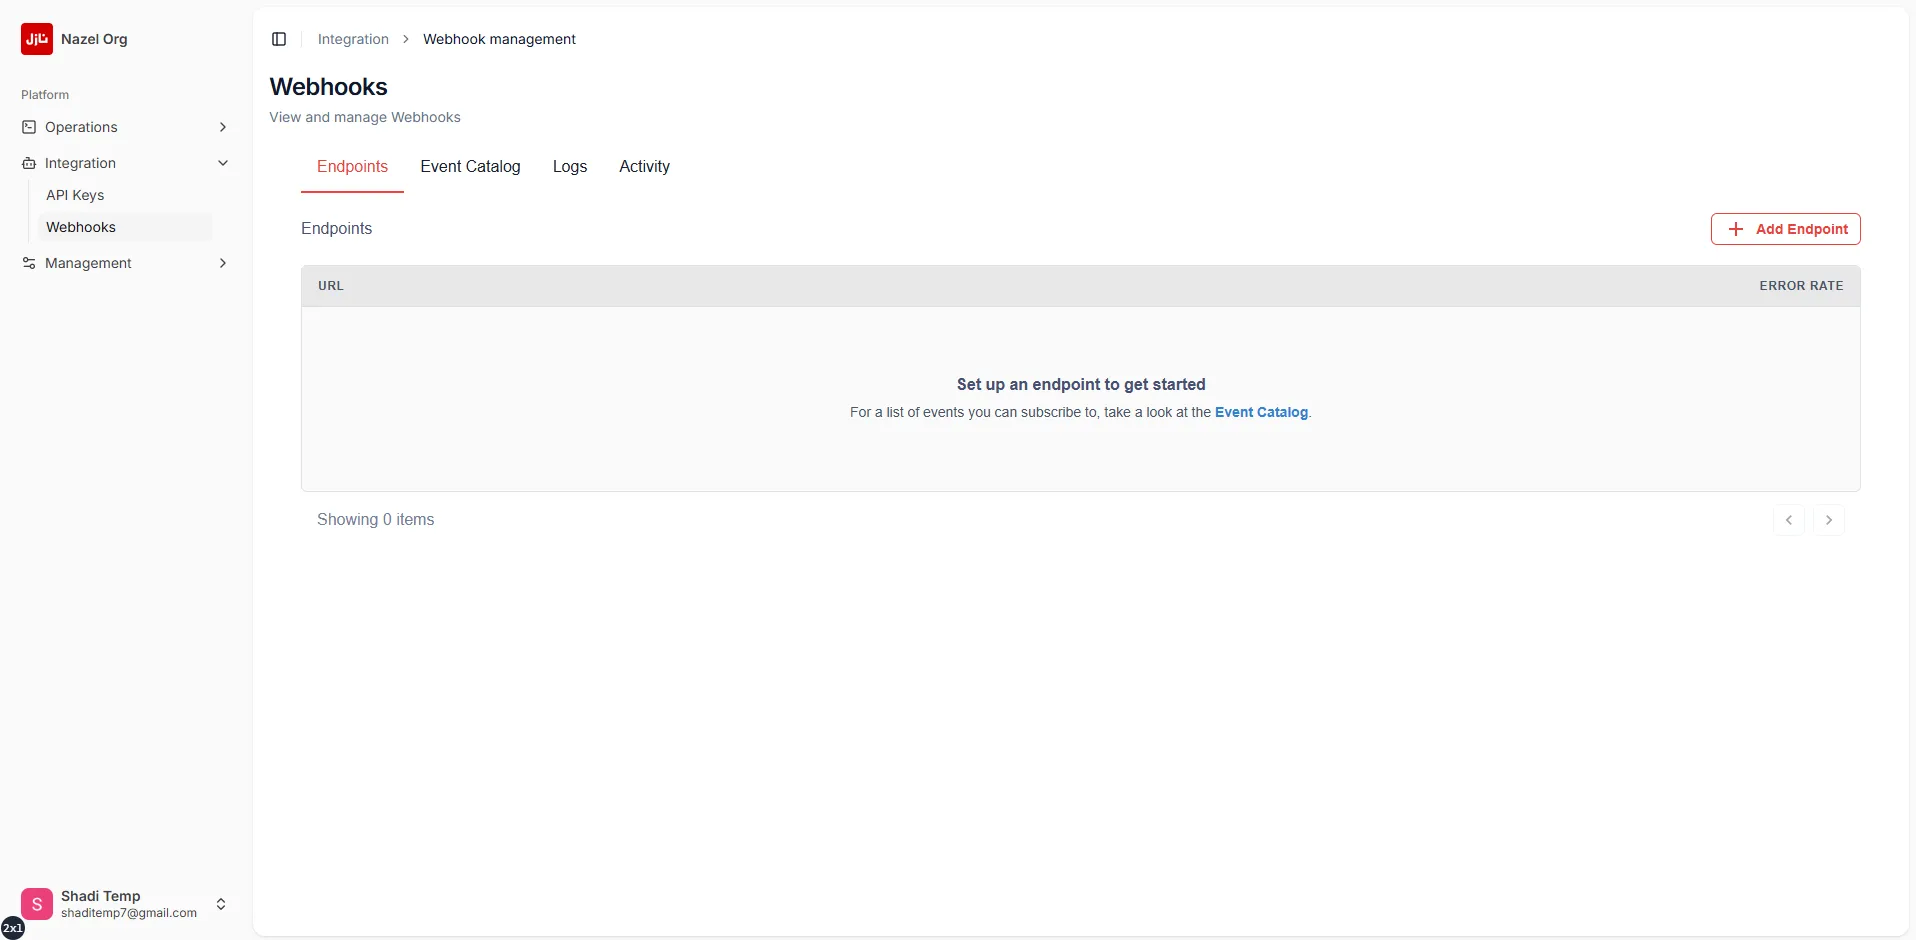
Task: Click the Add Endpoint button
Action: pos(1786,228)
